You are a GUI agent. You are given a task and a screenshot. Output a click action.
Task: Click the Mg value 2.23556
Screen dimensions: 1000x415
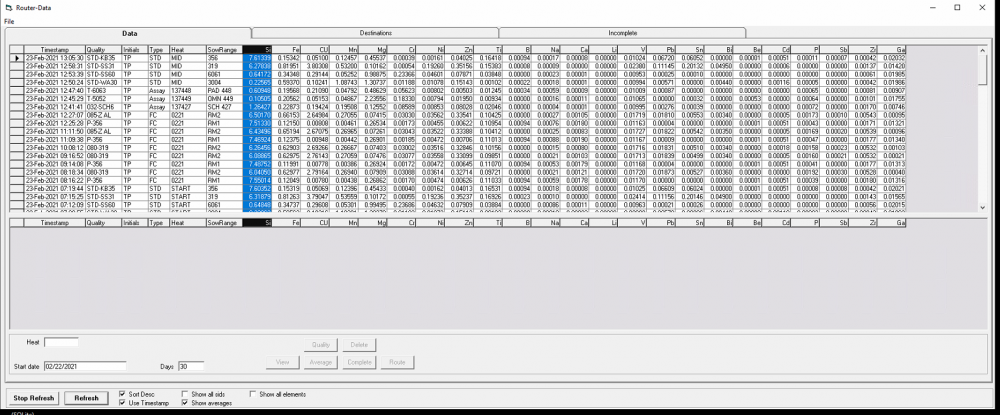[373, 98]
